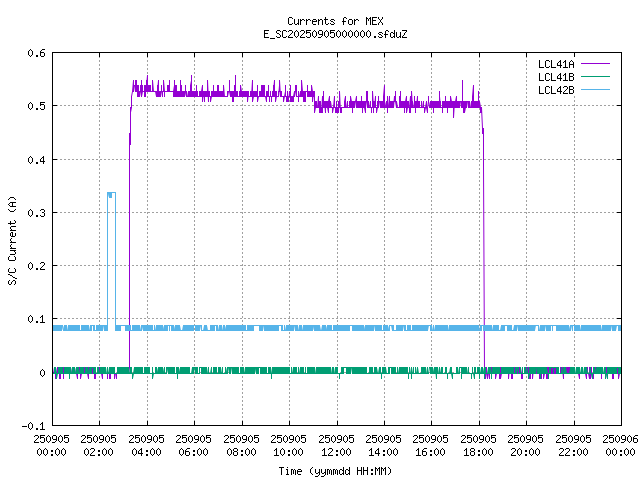Select the LCL41B legend label
This screenshot has width=640, height=480.
(555, 76)
